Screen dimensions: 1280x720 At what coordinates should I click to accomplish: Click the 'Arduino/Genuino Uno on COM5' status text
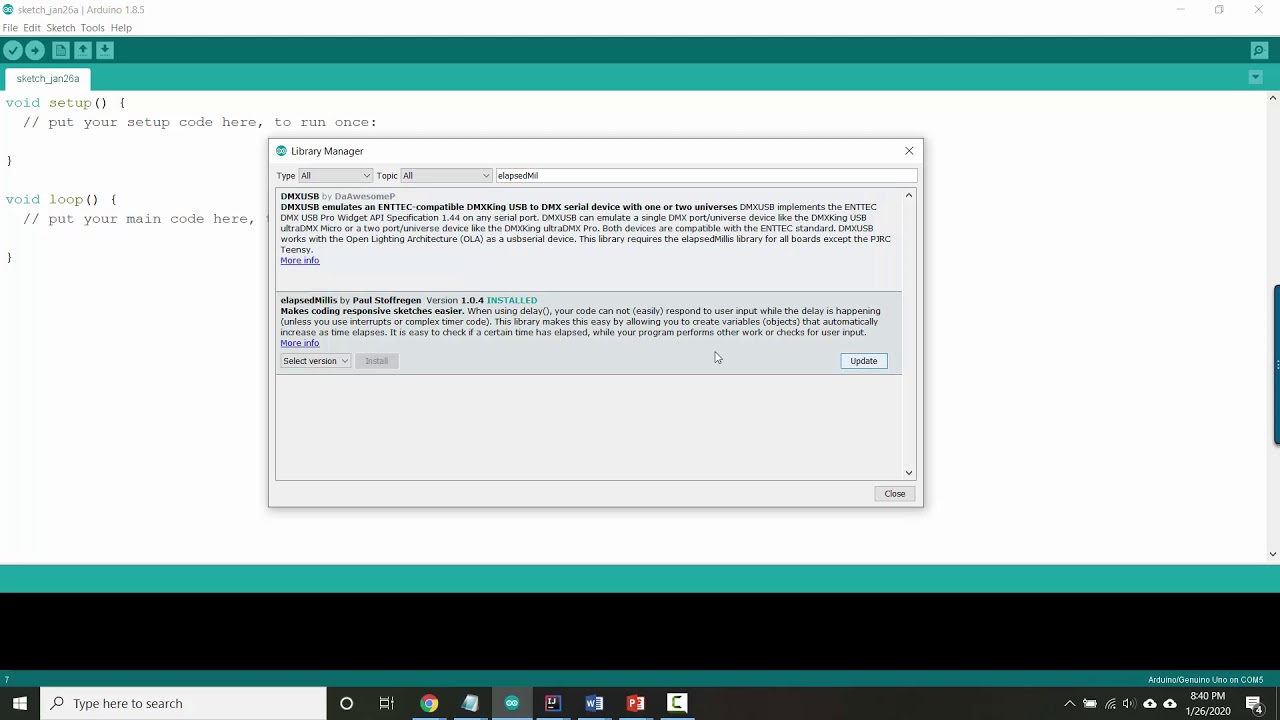(x=1205, y=680)
